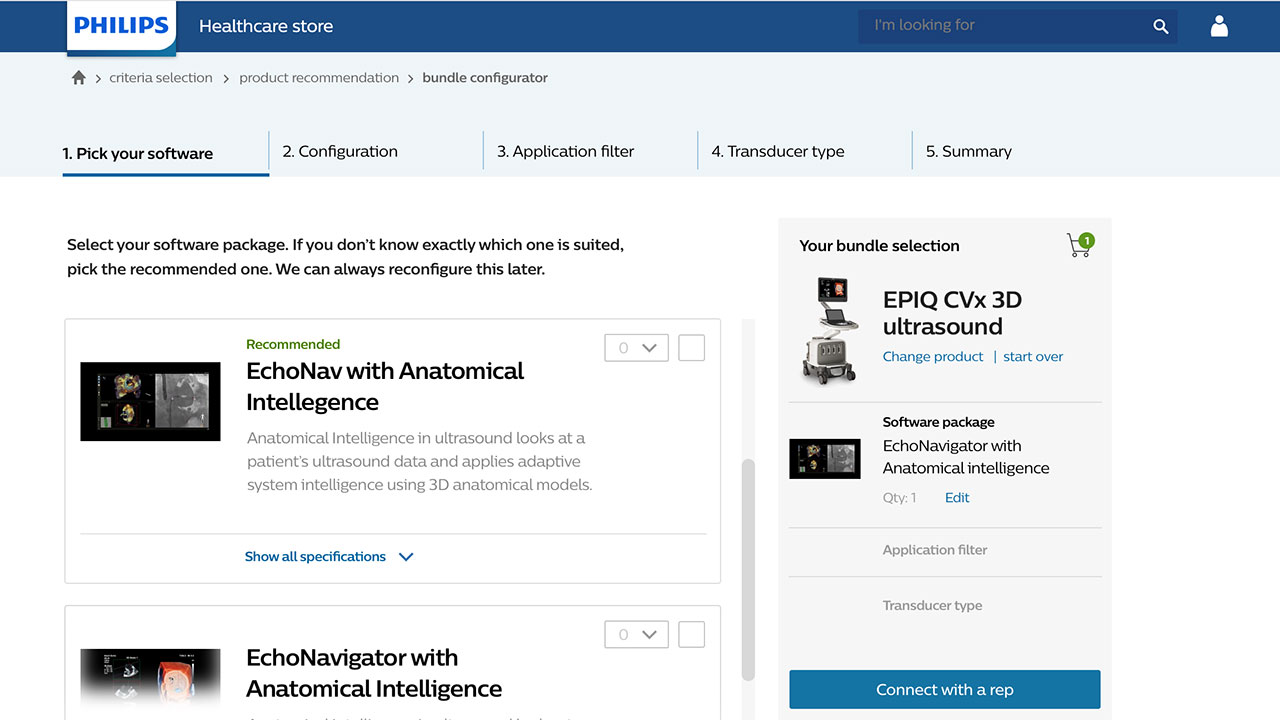Click the I'm looking for search field

click(x=1005, y=26)
